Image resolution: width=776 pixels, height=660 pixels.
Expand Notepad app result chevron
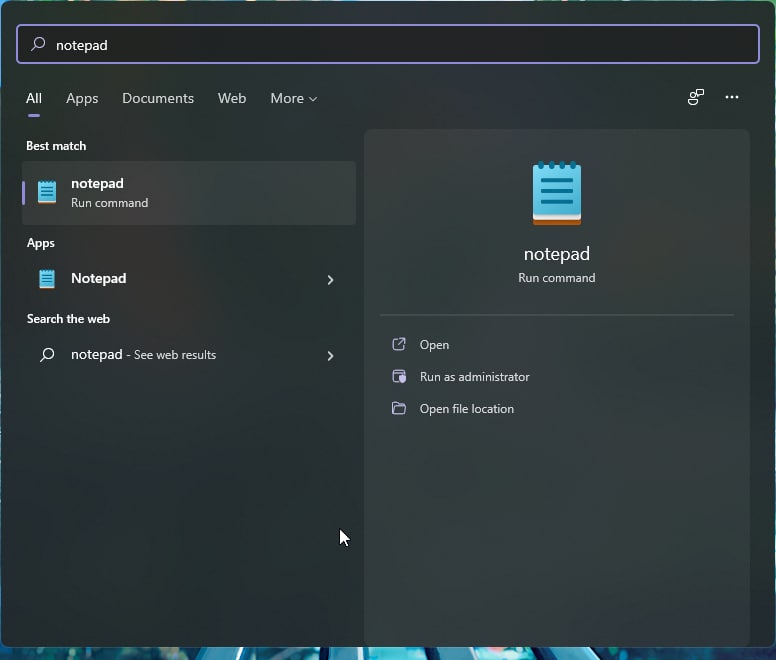330,280
